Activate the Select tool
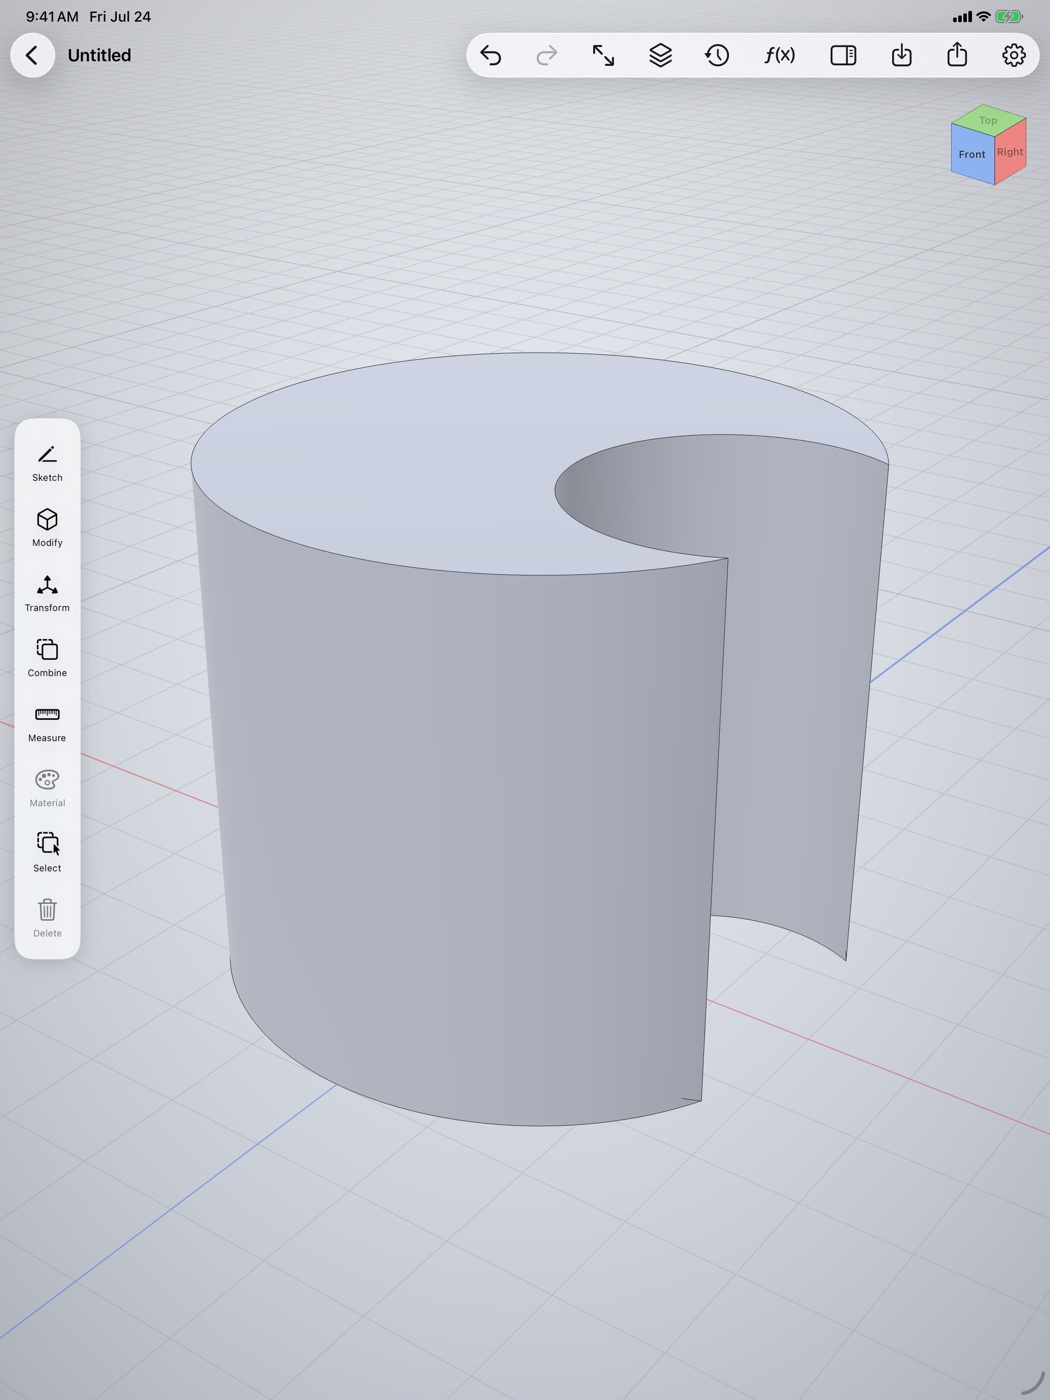The image size is (1050, 1400). pyautogui.click(x=47, y=853)
